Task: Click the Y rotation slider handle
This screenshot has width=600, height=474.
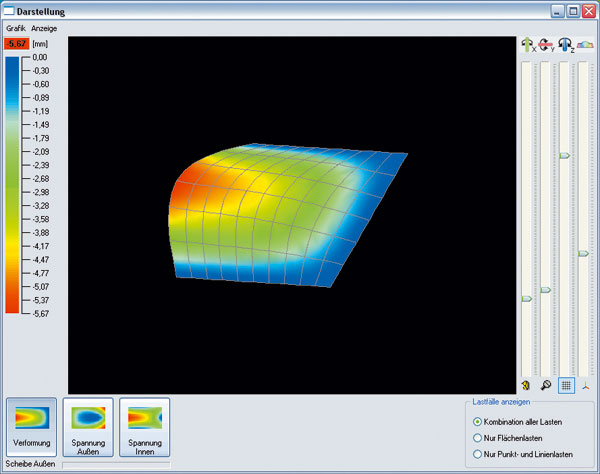Action: pos(546,290)
